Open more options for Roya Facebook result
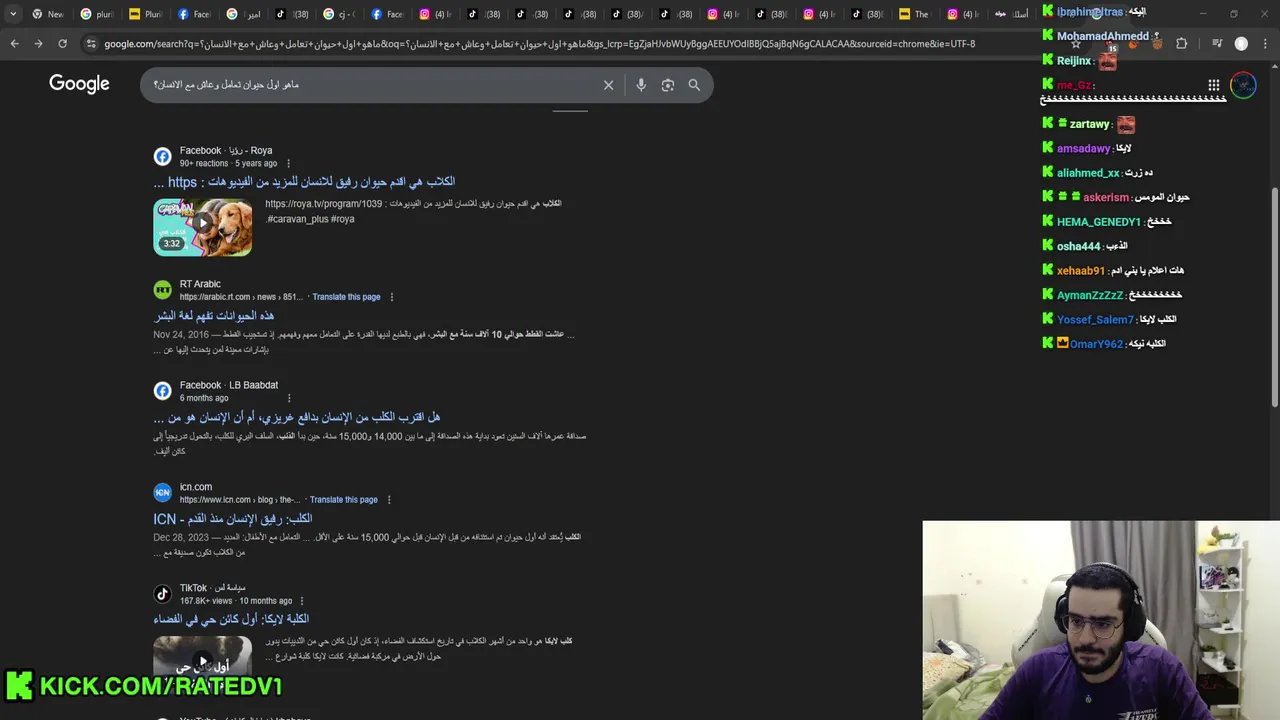The height and width of the screenshot is (720, 1280). (288, 164)
